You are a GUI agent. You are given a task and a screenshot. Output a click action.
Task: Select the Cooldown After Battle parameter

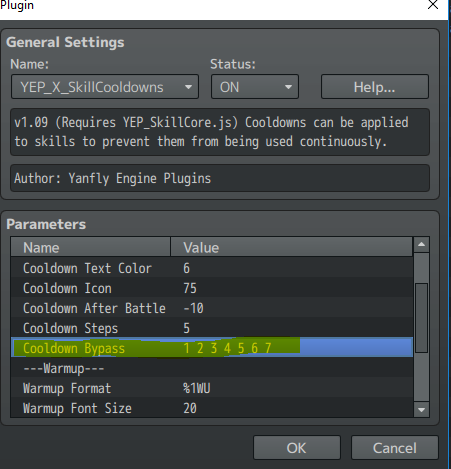pyautogui.click(x=212, y=308)
